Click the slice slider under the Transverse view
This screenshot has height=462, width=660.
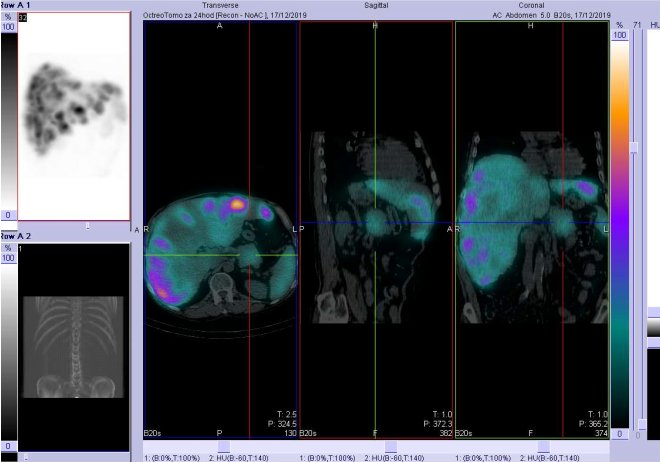[223, 446]
